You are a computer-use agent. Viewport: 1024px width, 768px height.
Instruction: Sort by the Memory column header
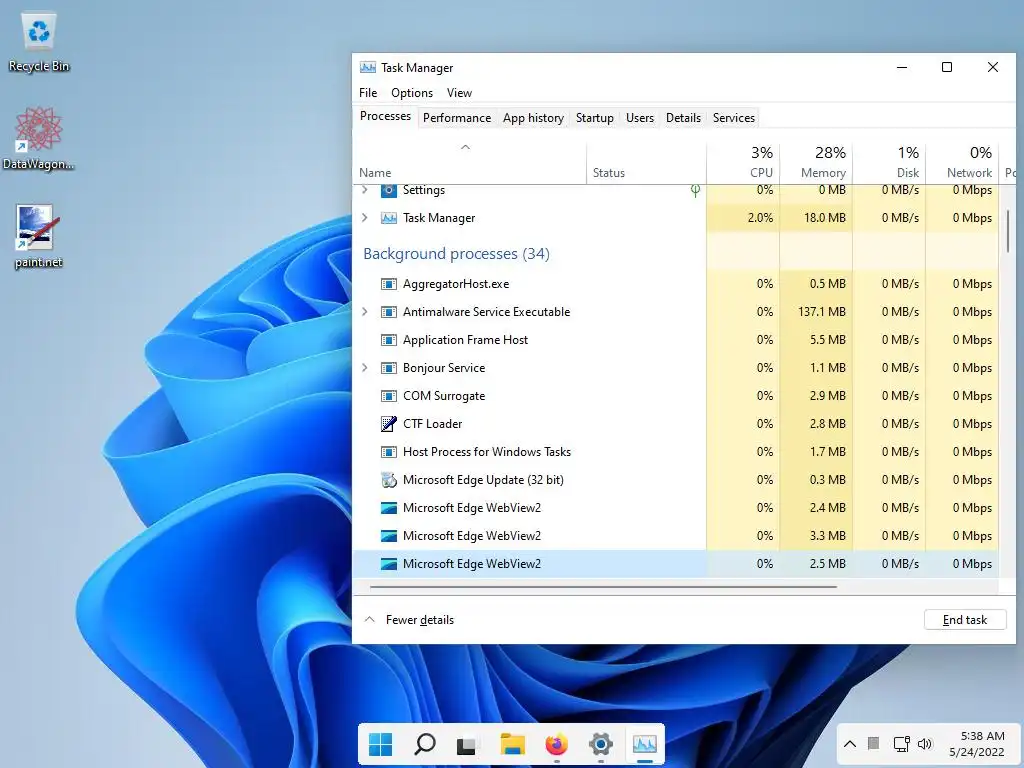(816, 163)
